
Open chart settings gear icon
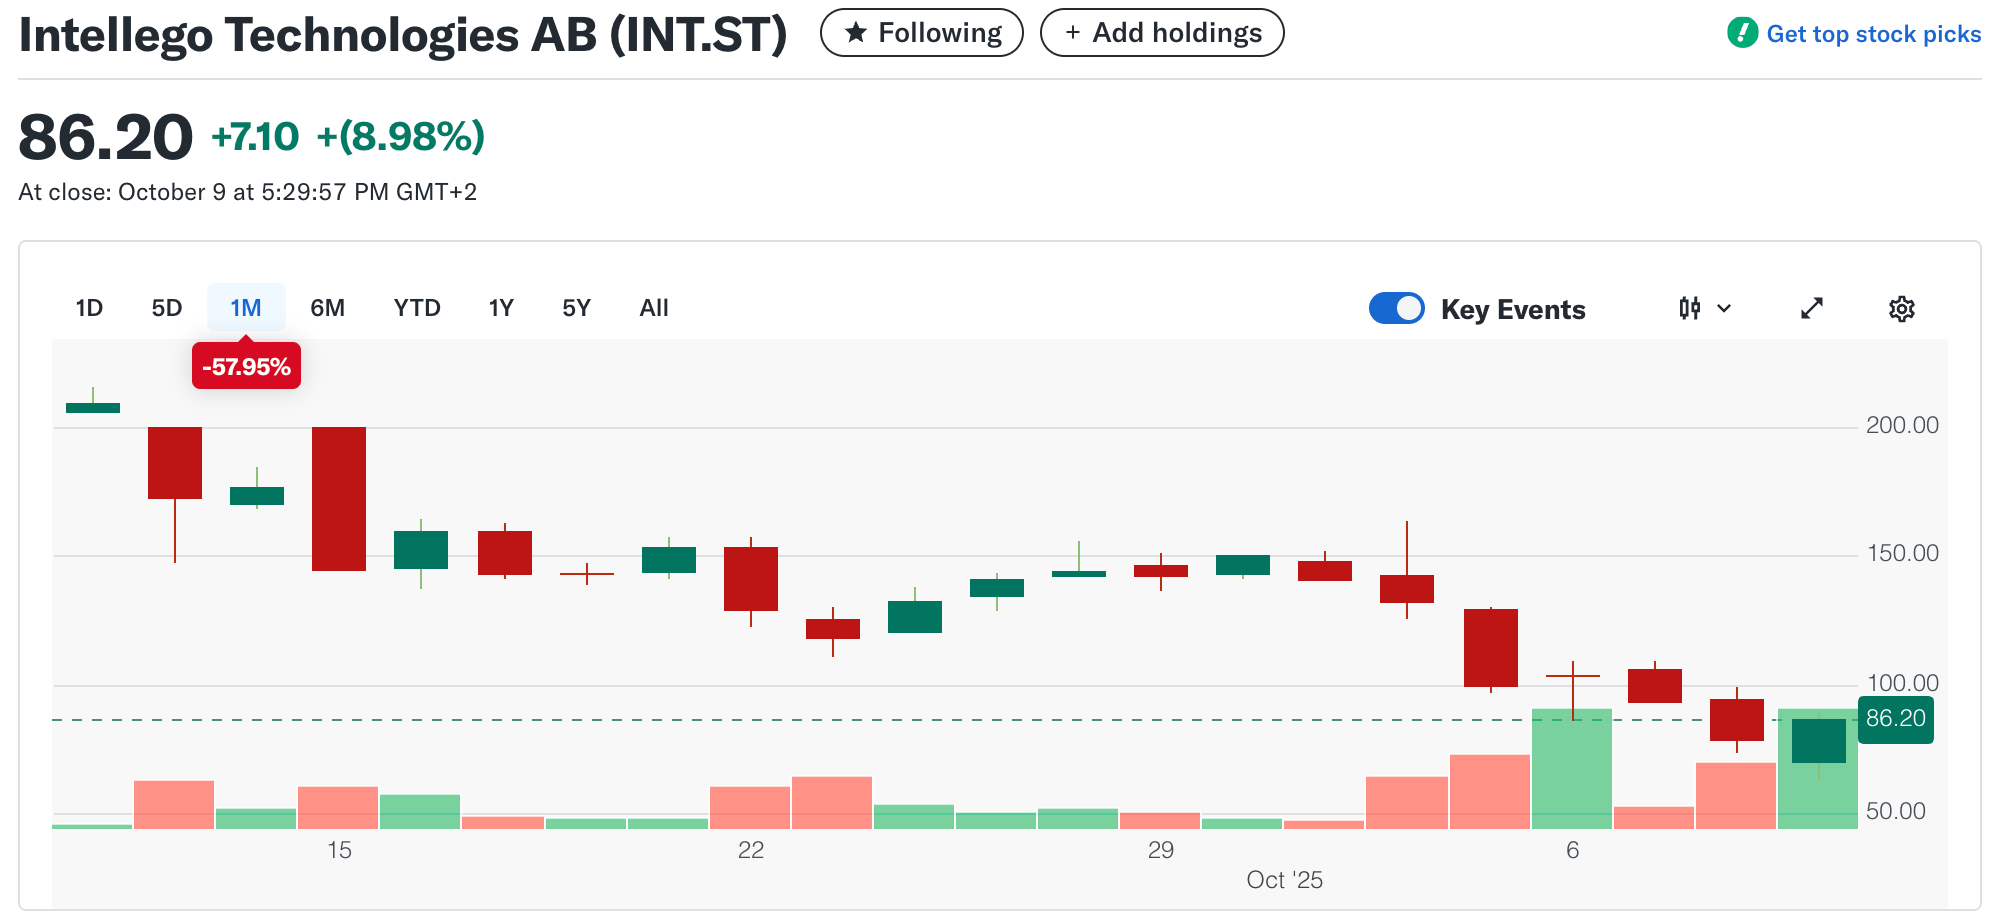[1901, 309]
